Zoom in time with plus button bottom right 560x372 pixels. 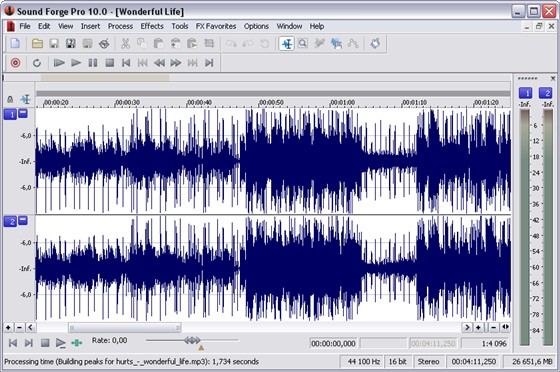[x=478, y=327]
